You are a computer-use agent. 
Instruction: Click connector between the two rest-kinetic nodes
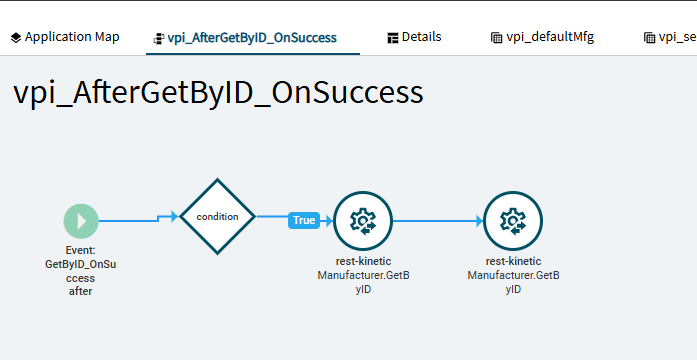[438, 221]
